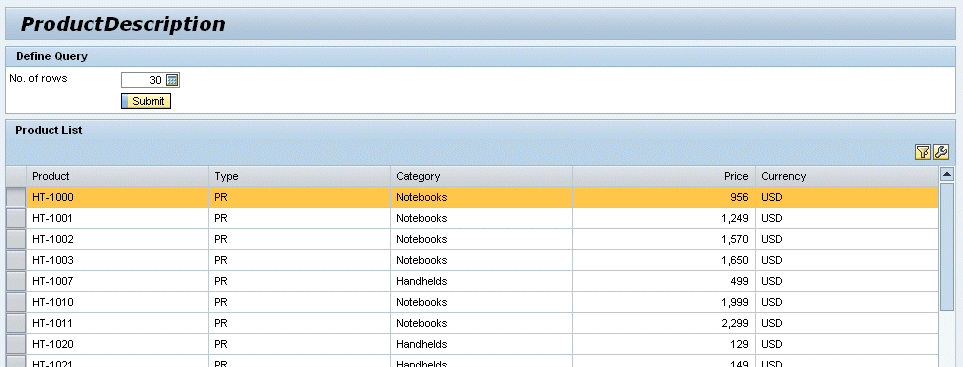The image size is (963, 367).
Task: Click the select-all corner cell of the table
Action: (16, 176)
